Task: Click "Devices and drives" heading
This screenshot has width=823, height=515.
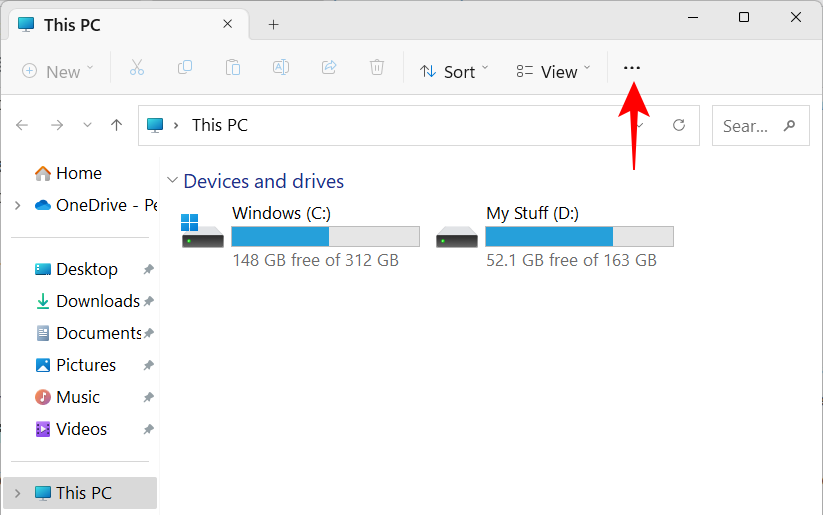Action: 263,181
